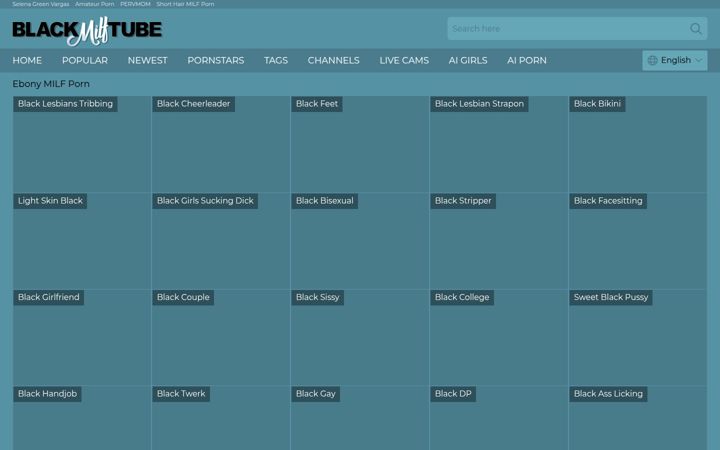Open the AI PORN menu item
Image resolution: width=720 pixels, height=450 pixels.
pos(527,61)
